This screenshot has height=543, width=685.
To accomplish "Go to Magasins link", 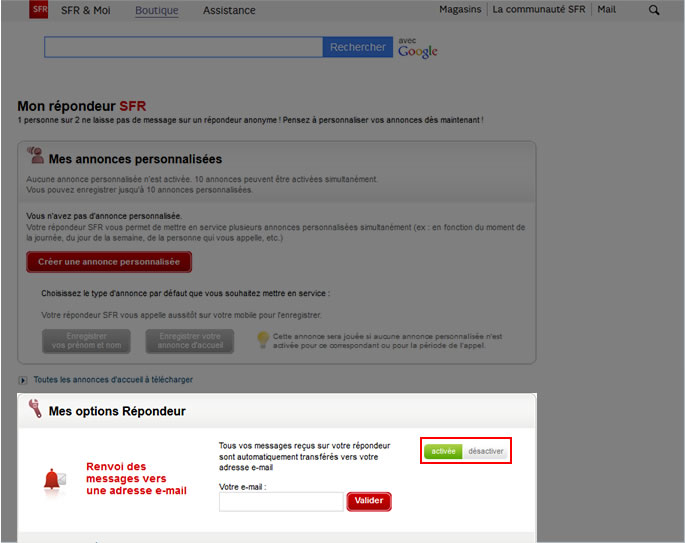I will [x=460, y=10].
